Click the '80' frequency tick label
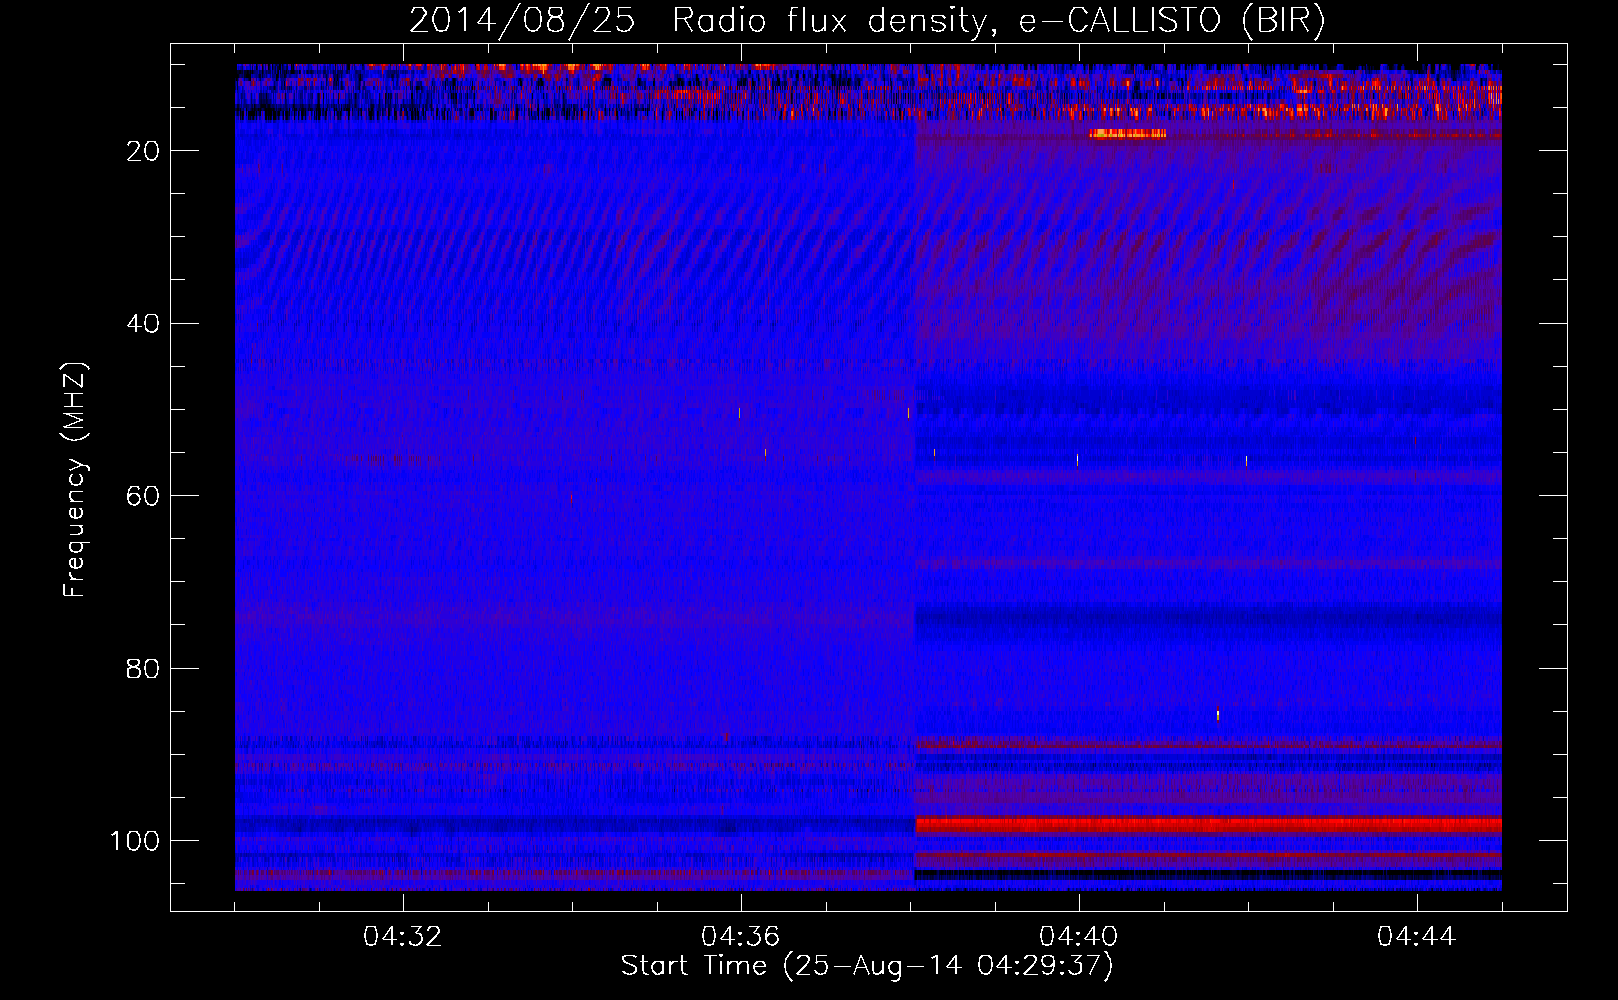 point(143,669)
